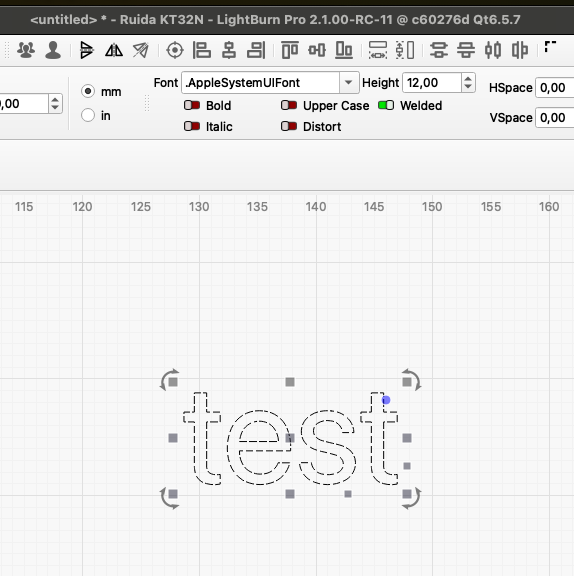Open the Font dropdown list
This screenshot has width=574, height=576.
coord(348,83)
